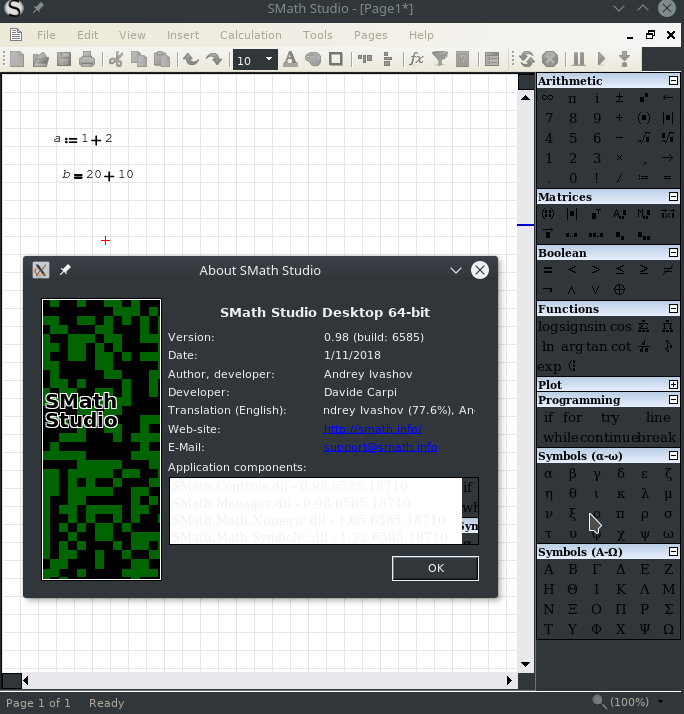Open the Calculation menu
The image size is (684, 714).
(x=250, y=35)
